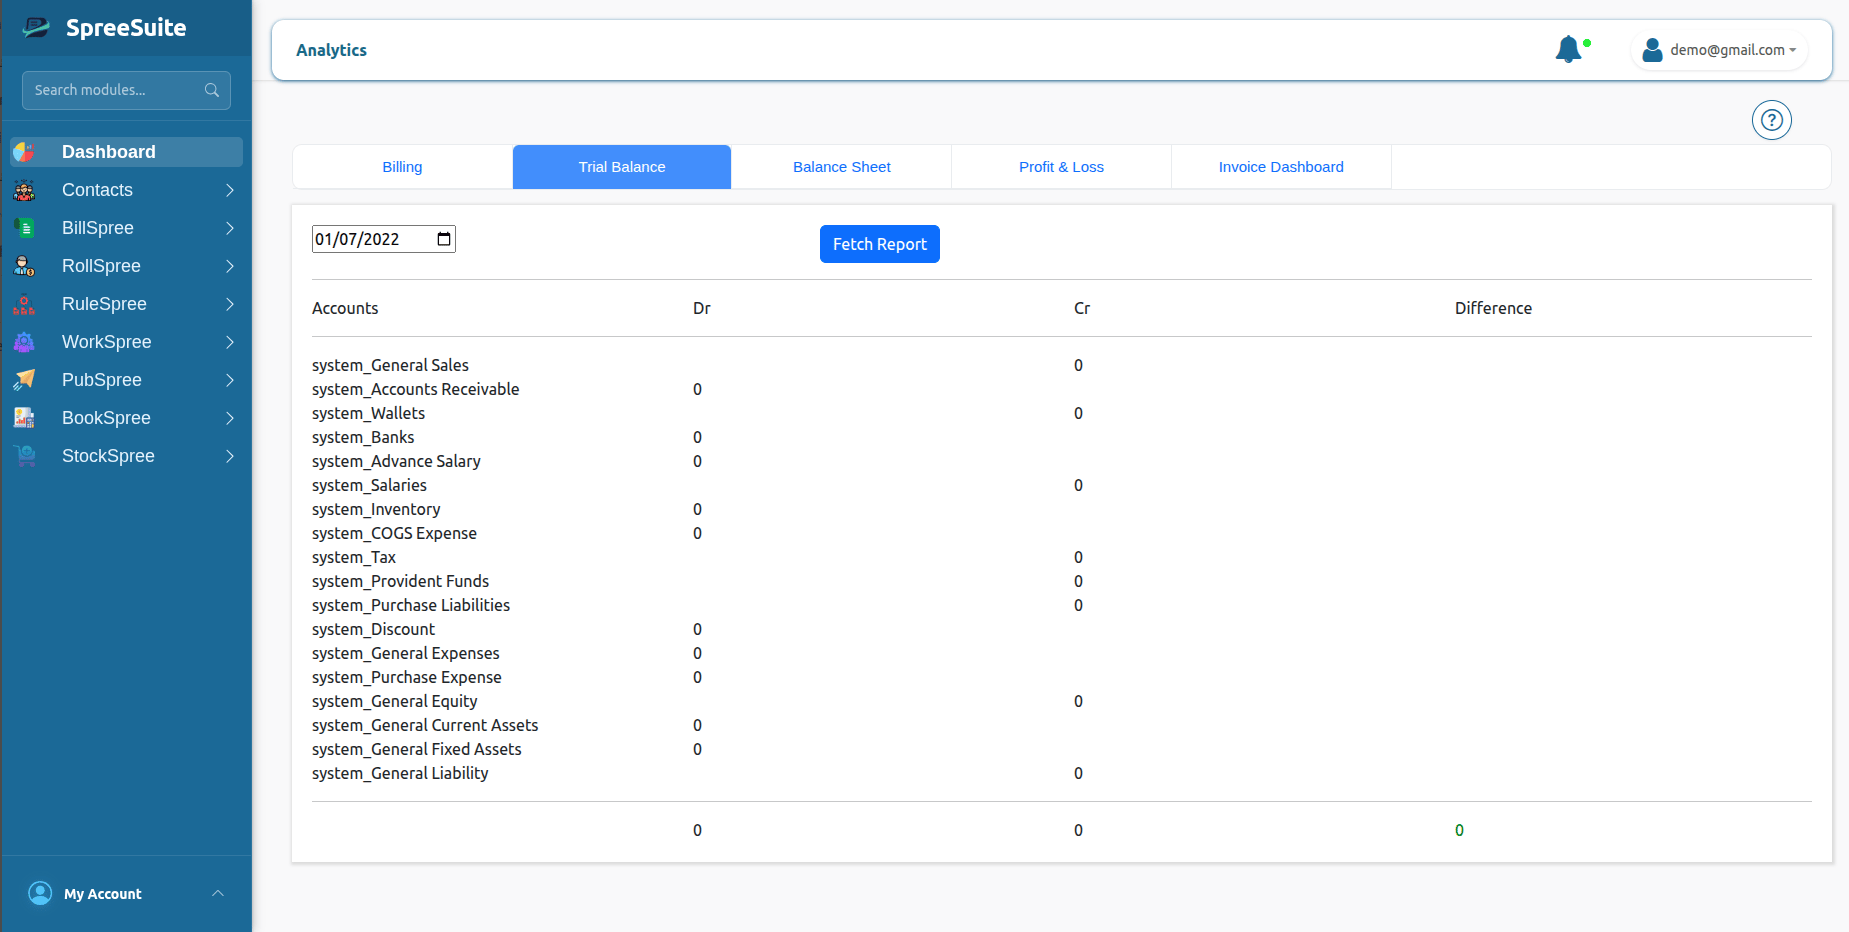Focus the Search modules input field
Viewport: 1849px width, 932px height.
click(126, 90)
